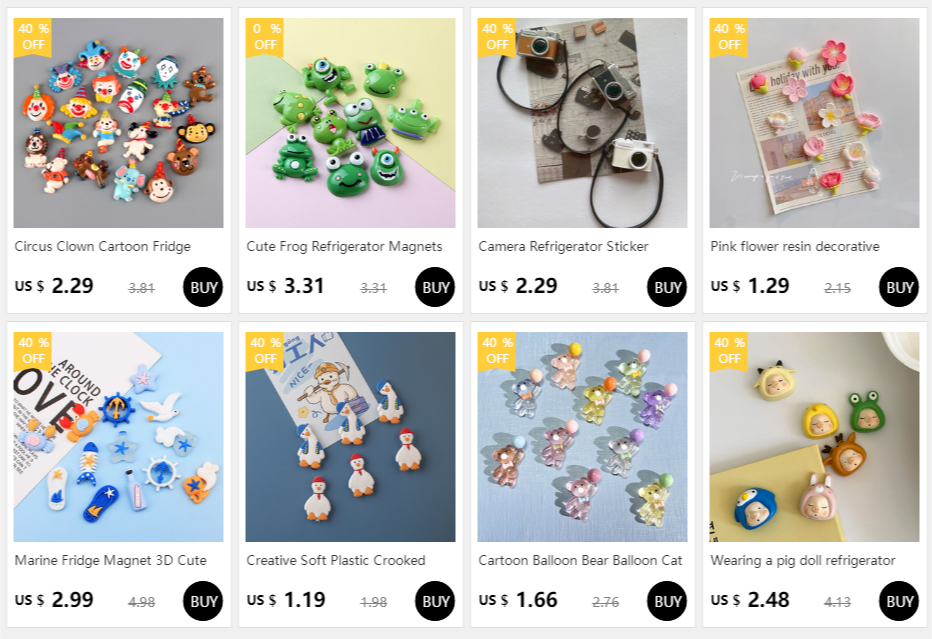Screen dimensions: 932x639
Task: Open the Camera Refrigerator Sticker title link
Action: (563, 246)
